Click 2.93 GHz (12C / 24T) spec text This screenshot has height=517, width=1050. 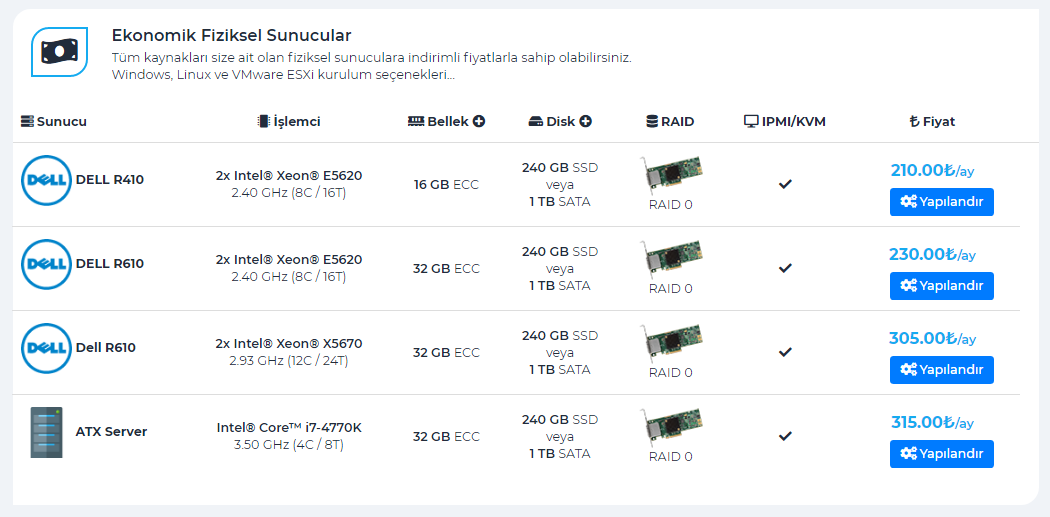pyautogui.click(x=289, y=360)
